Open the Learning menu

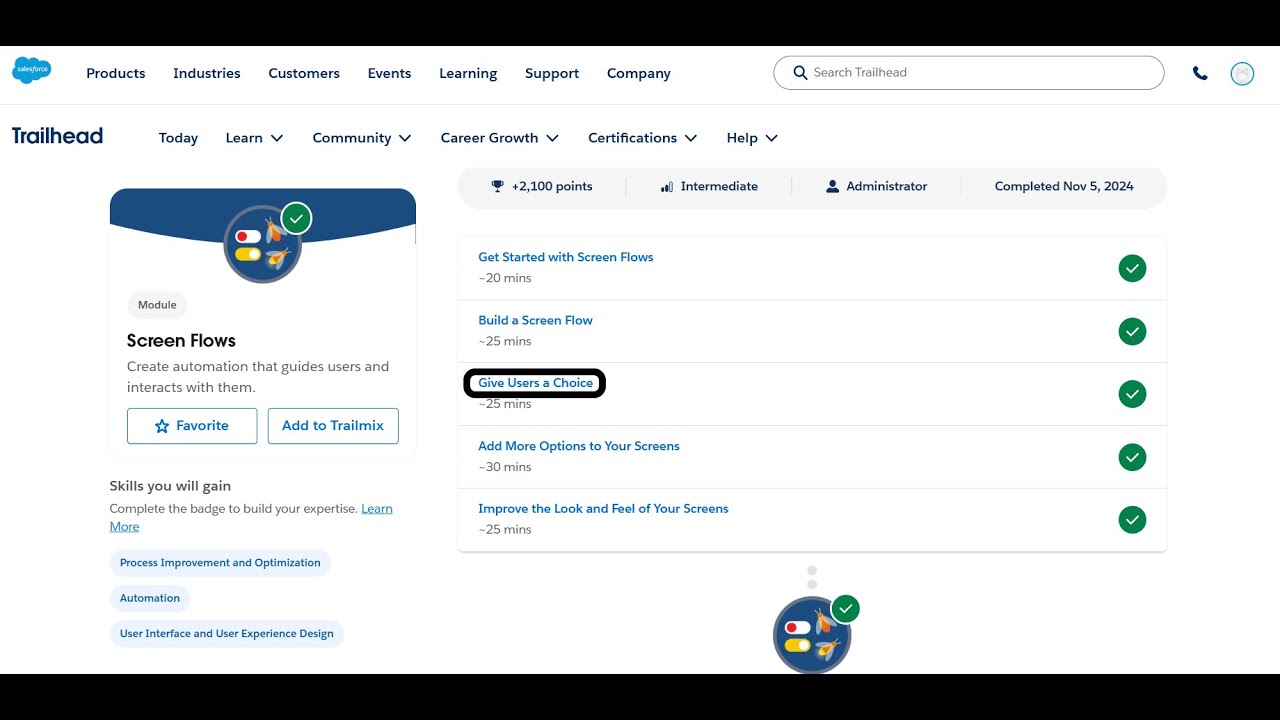tap(468, 73)
